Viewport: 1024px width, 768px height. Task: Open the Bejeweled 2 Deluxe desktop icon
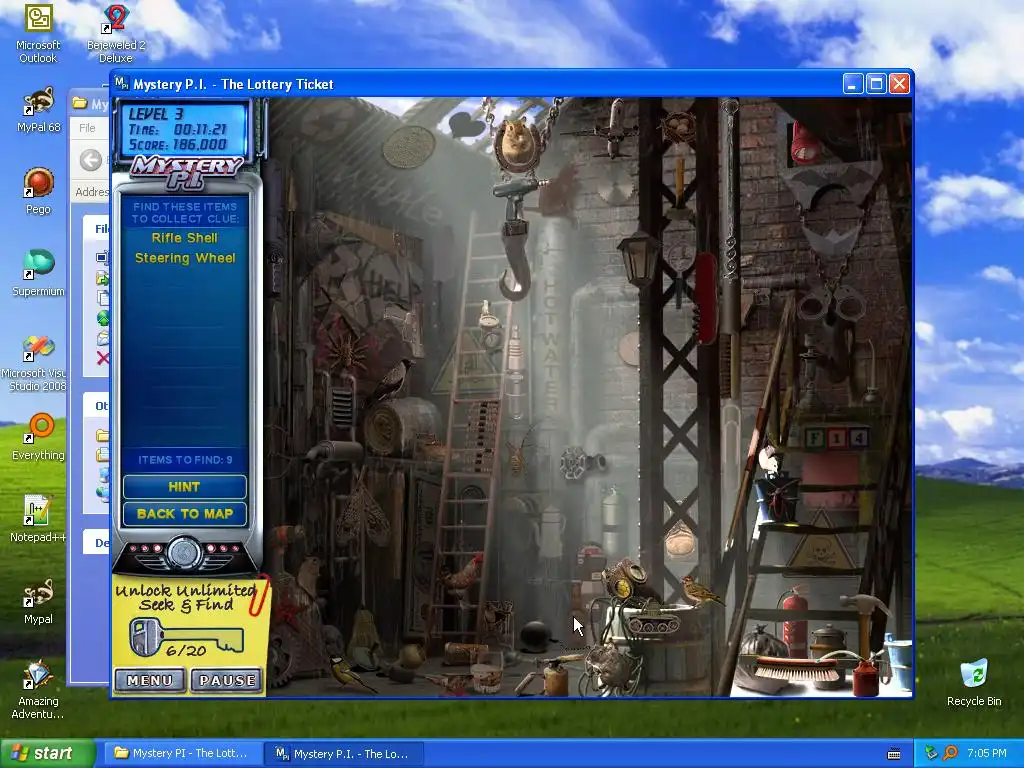pos(116,34)
